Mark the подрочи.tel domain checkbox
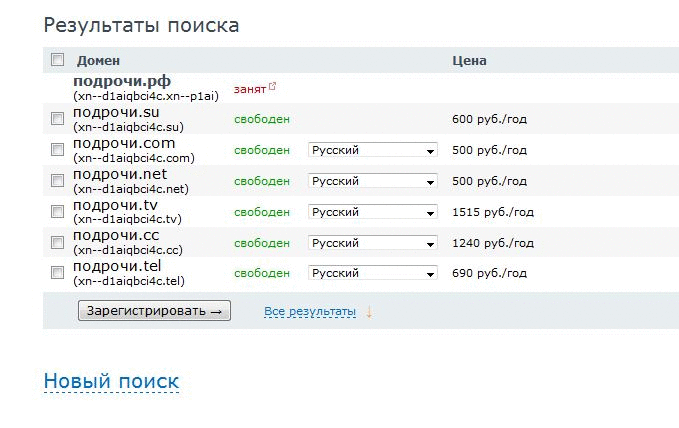679x428 pixels. point(58,272)
